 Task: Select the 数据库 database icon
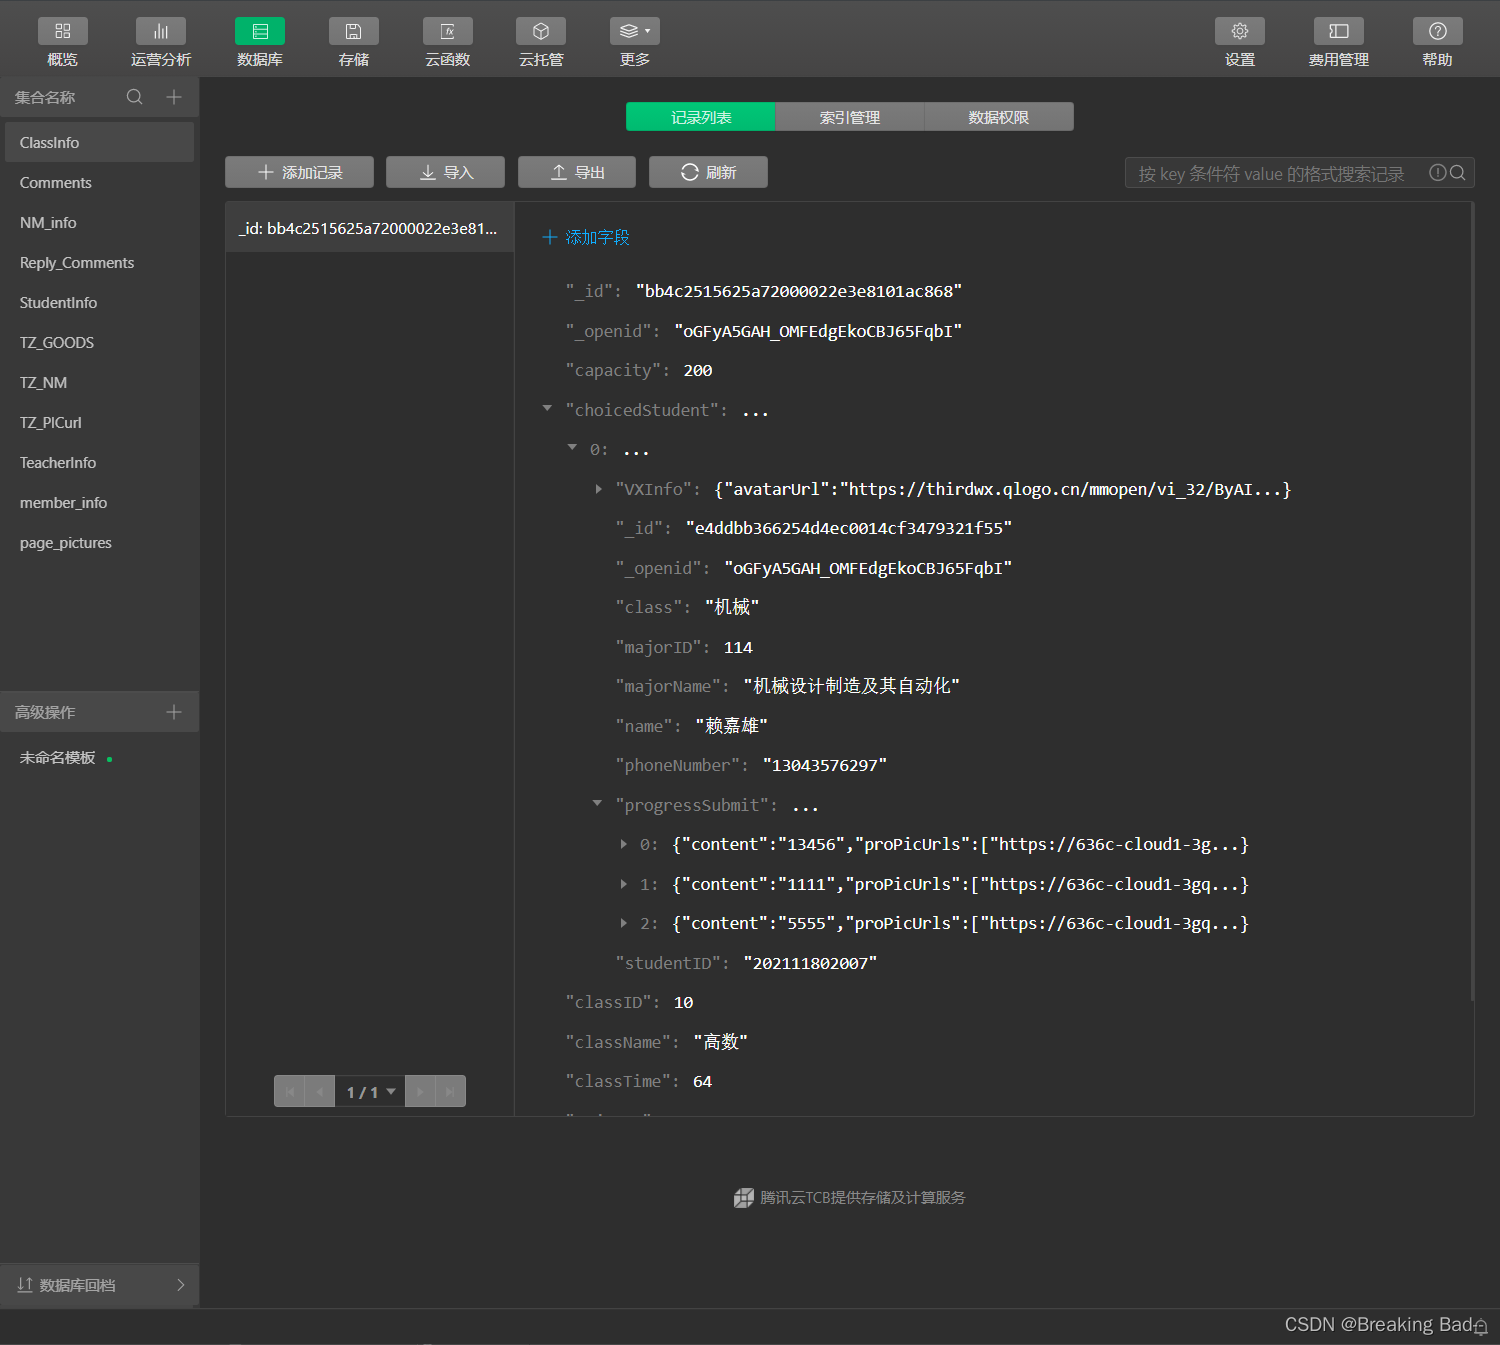coord(260,31)
